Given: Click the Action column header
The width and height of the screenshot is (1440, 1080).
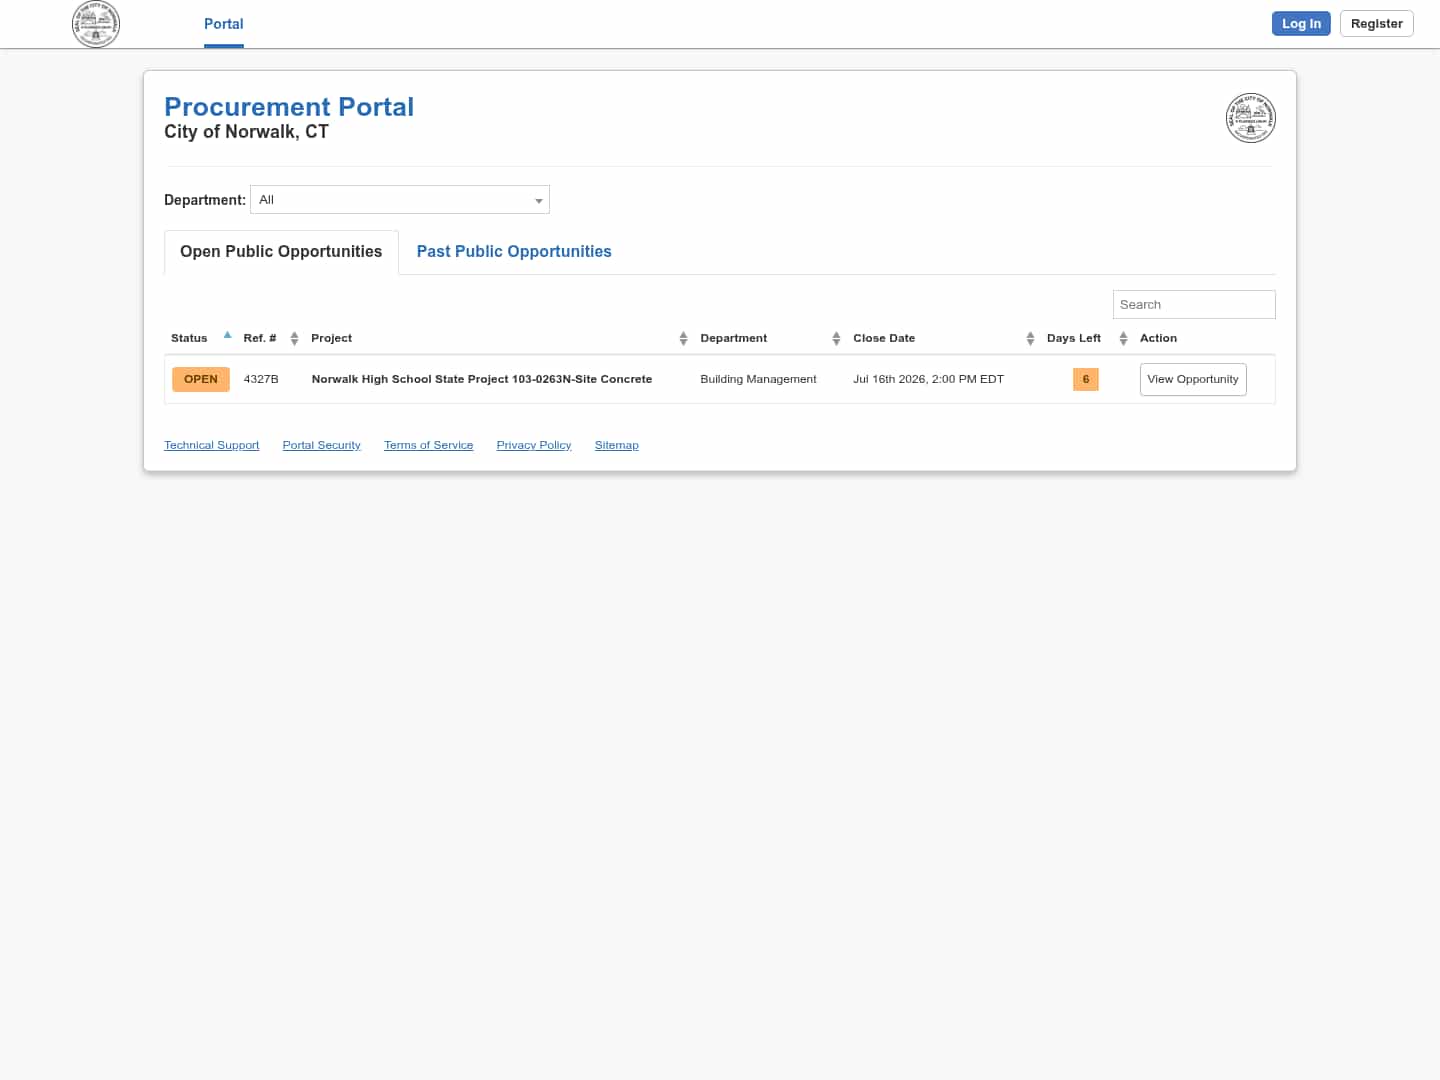Looking at the screenshot, I should (x=1158, y=338).
